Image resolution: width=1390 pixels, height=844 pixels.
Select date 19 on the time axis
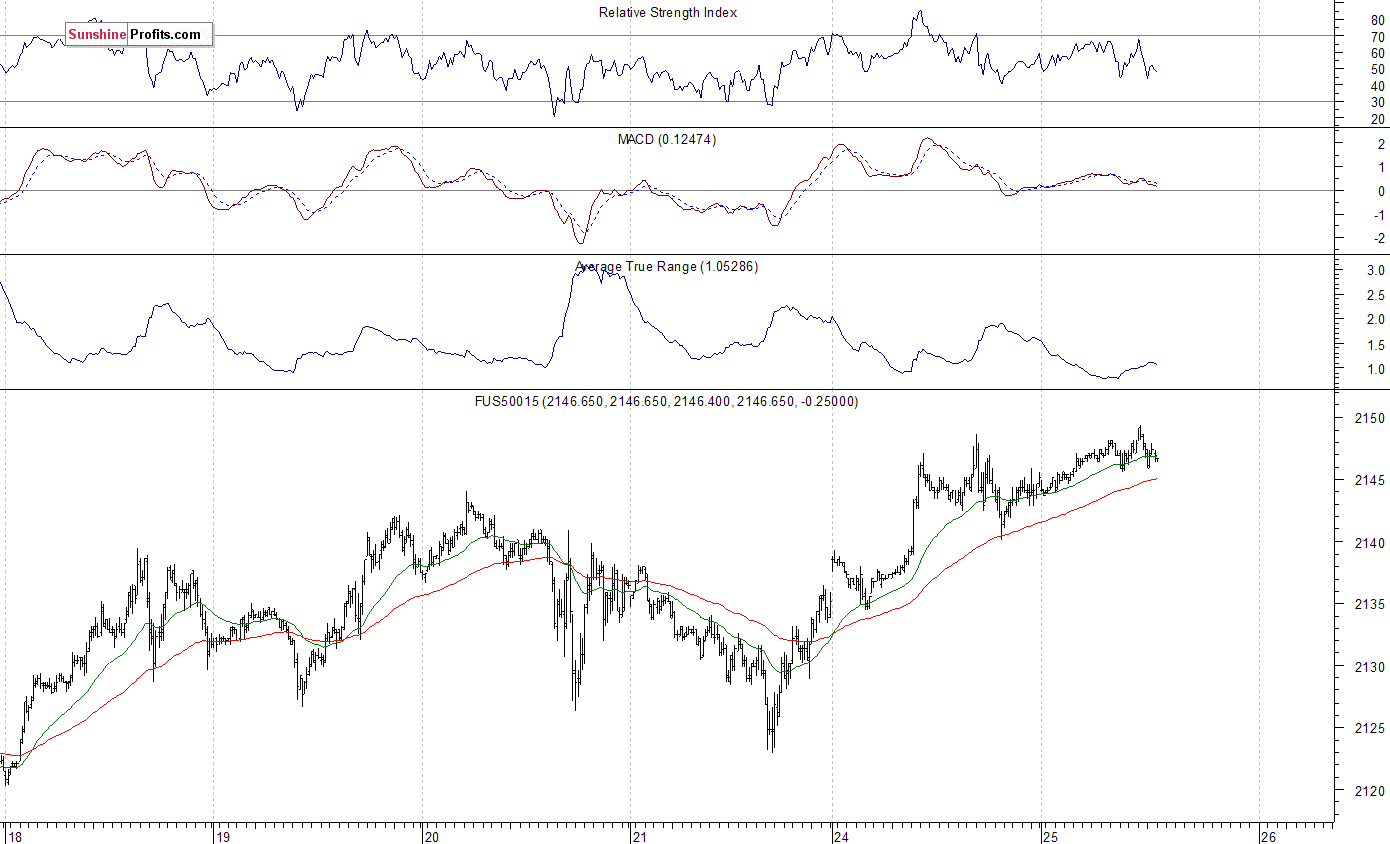[x=224, y=836]
